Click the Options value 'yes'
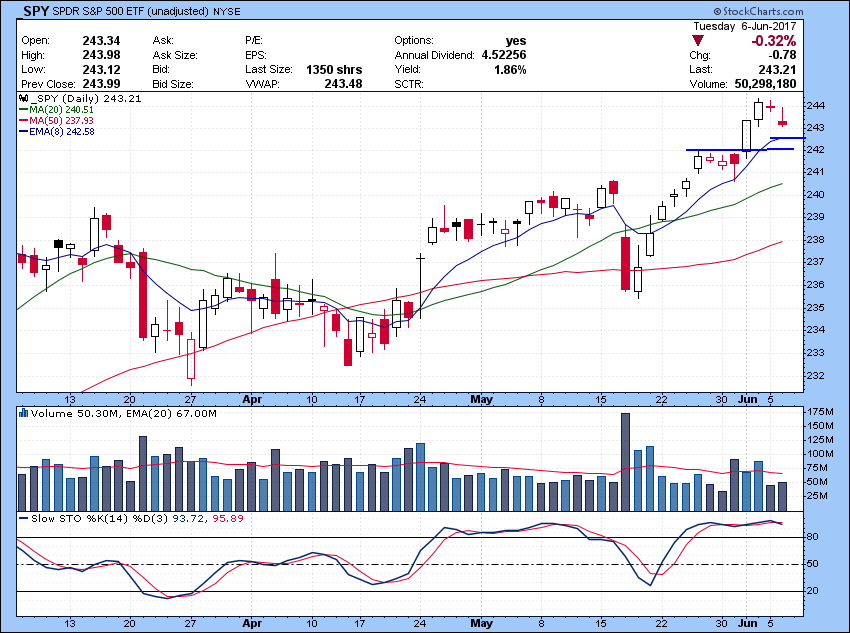Screen dimensions: 850x633 tap(516, 41)
